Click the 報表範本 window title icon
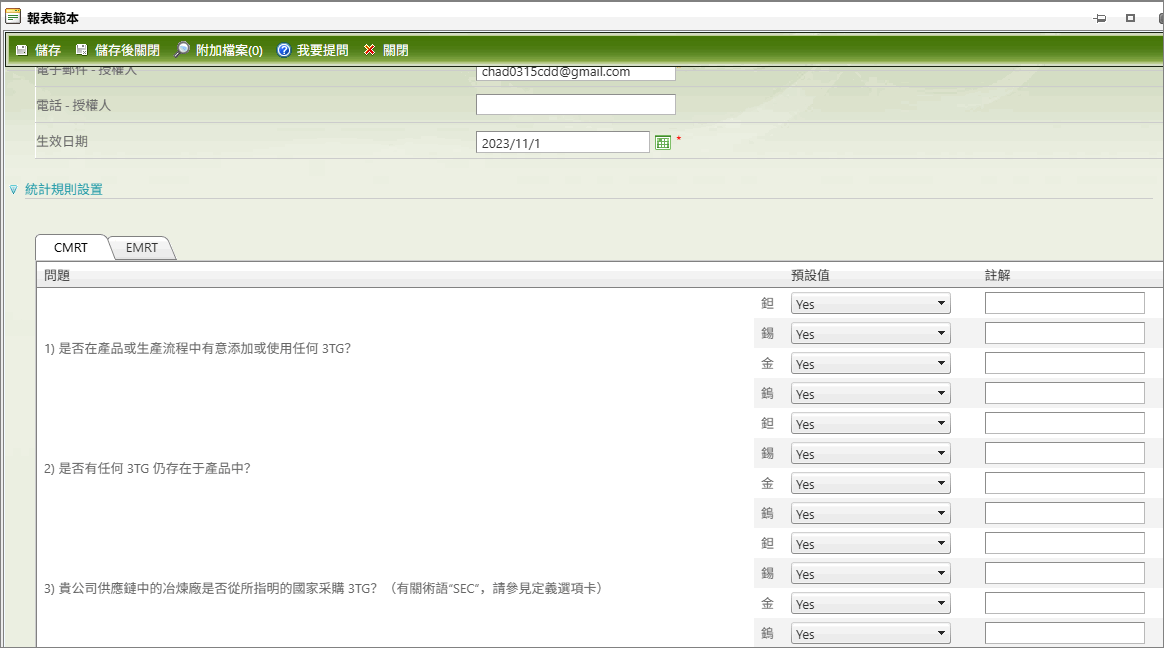The height and width of the screenshot is (648, 1164). [13, 17]
